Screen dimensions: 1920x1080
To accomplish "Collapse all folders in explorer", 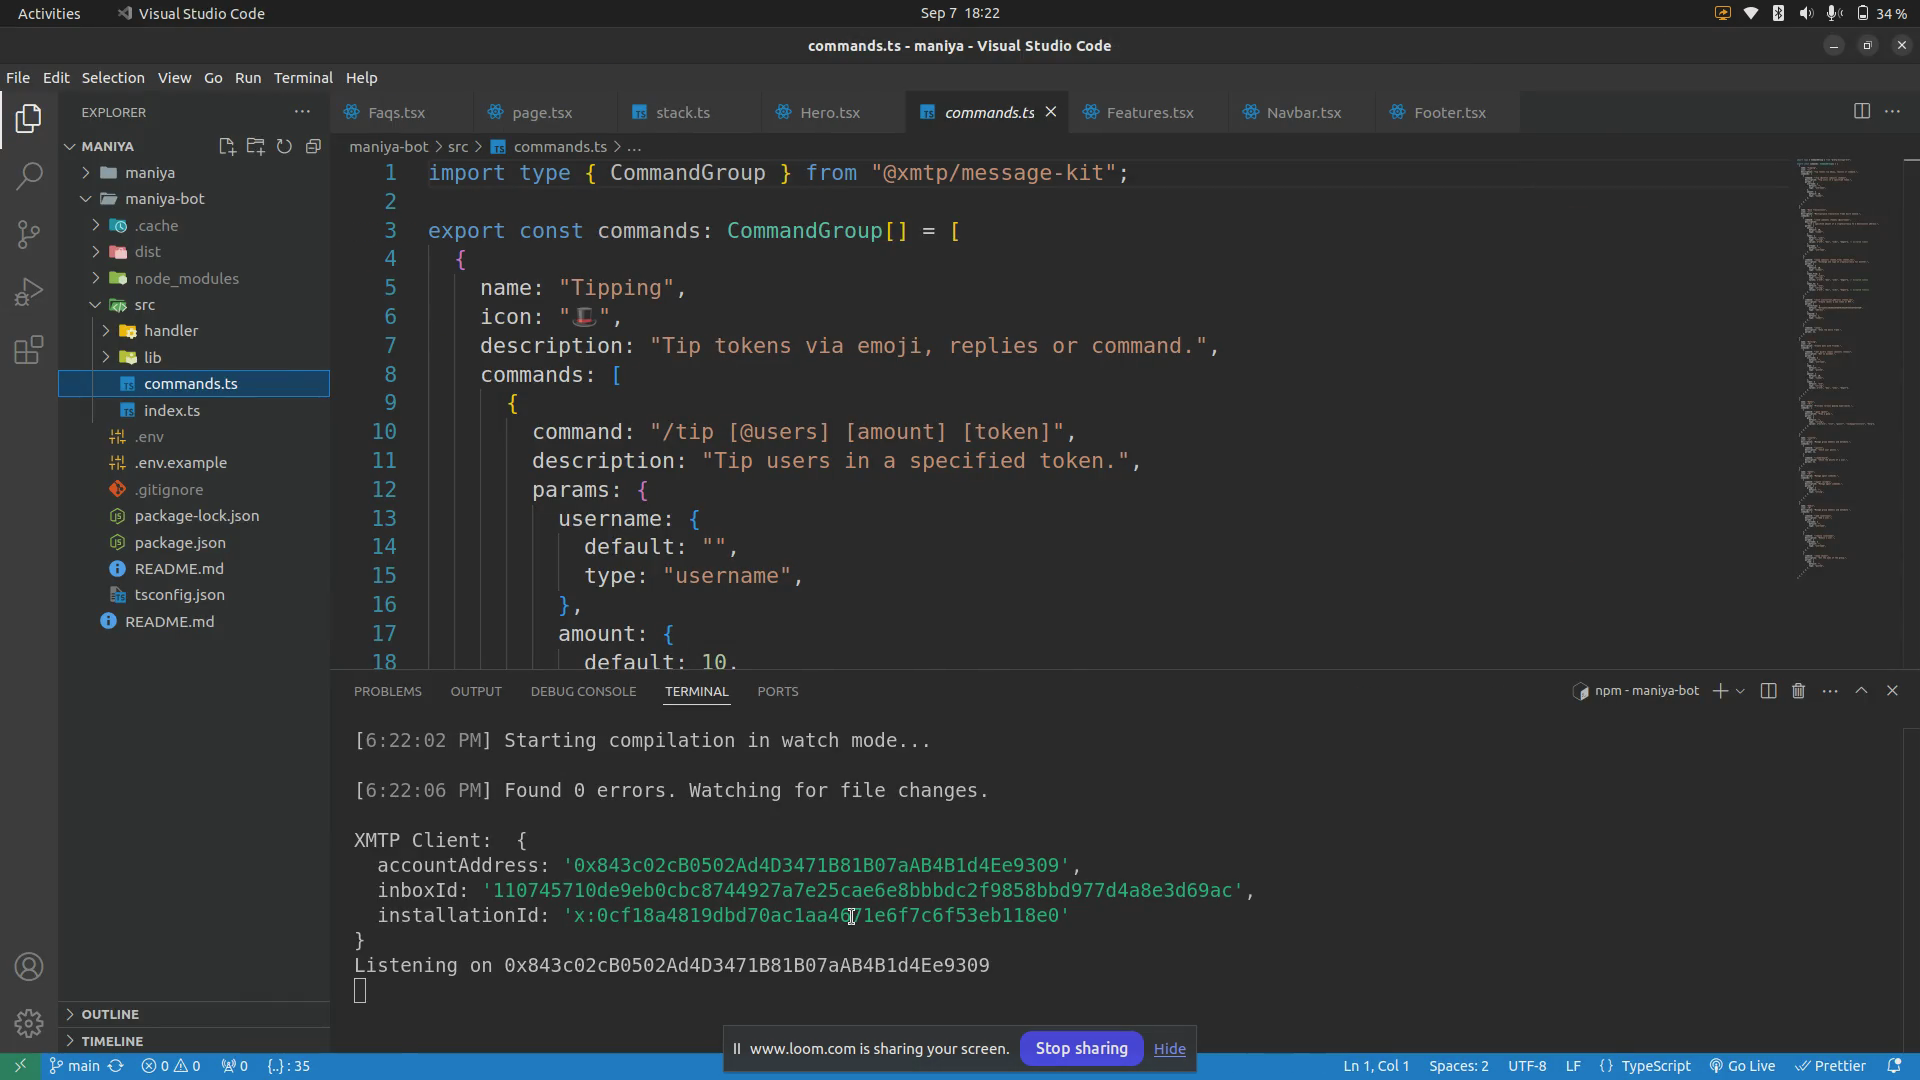I will [313, 146].
